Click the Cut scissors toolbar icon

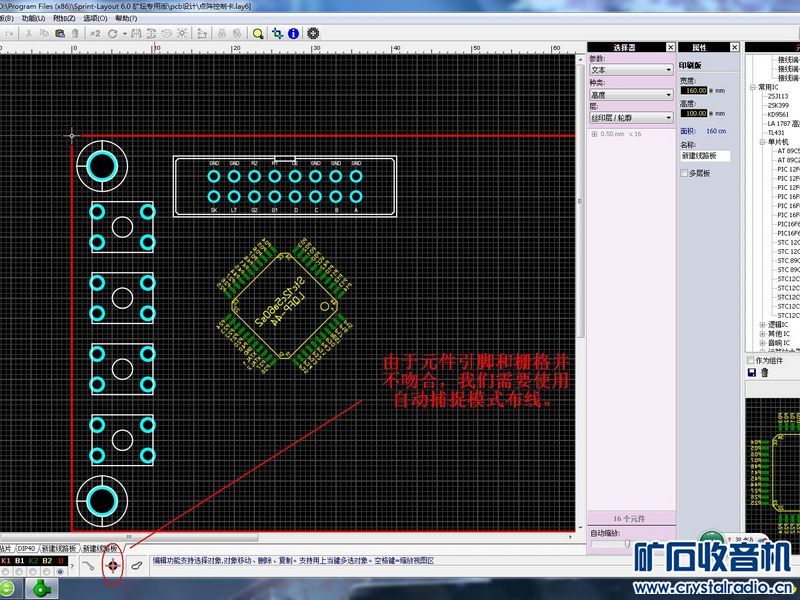(29, 34)
